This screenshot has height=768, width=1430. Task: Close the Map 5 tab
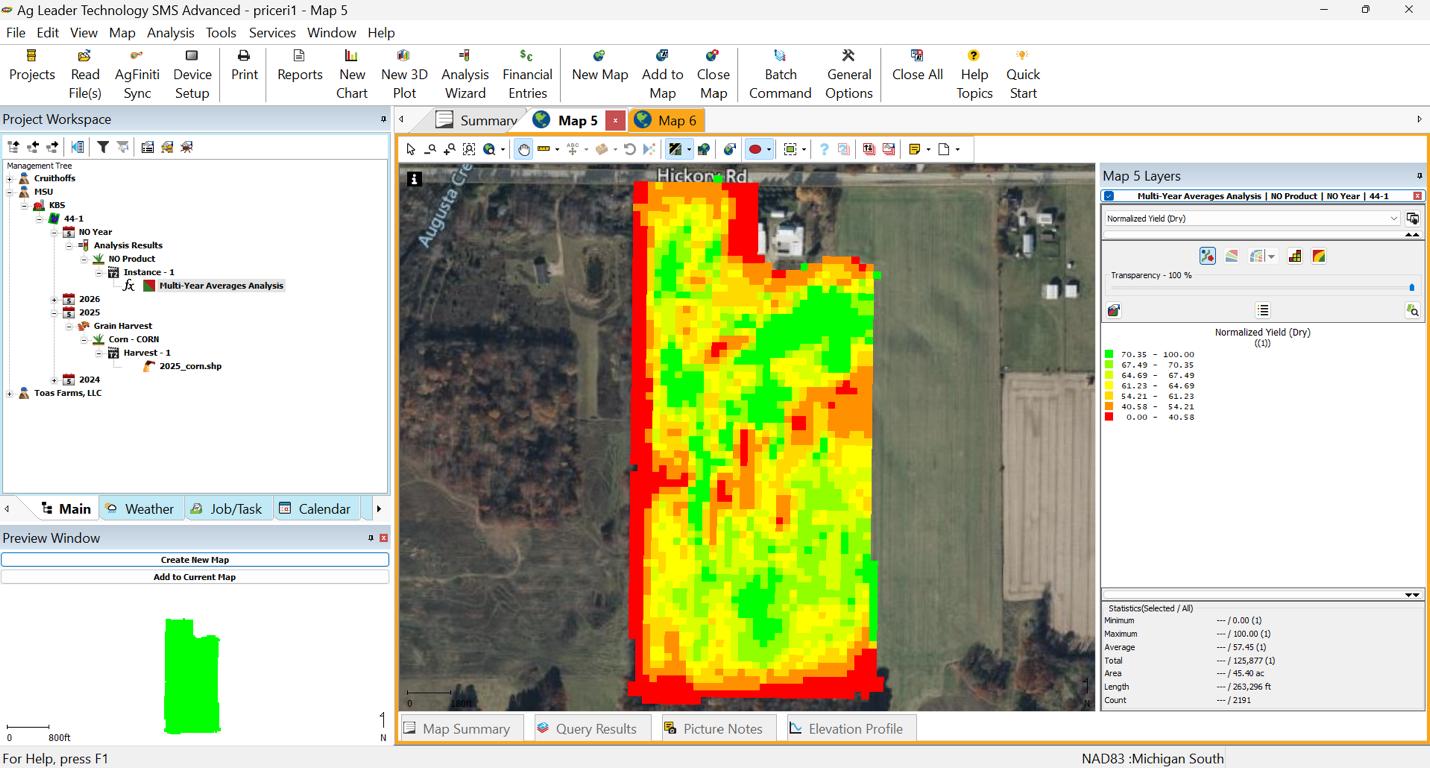pyautogui.click(x=615, y=120)
